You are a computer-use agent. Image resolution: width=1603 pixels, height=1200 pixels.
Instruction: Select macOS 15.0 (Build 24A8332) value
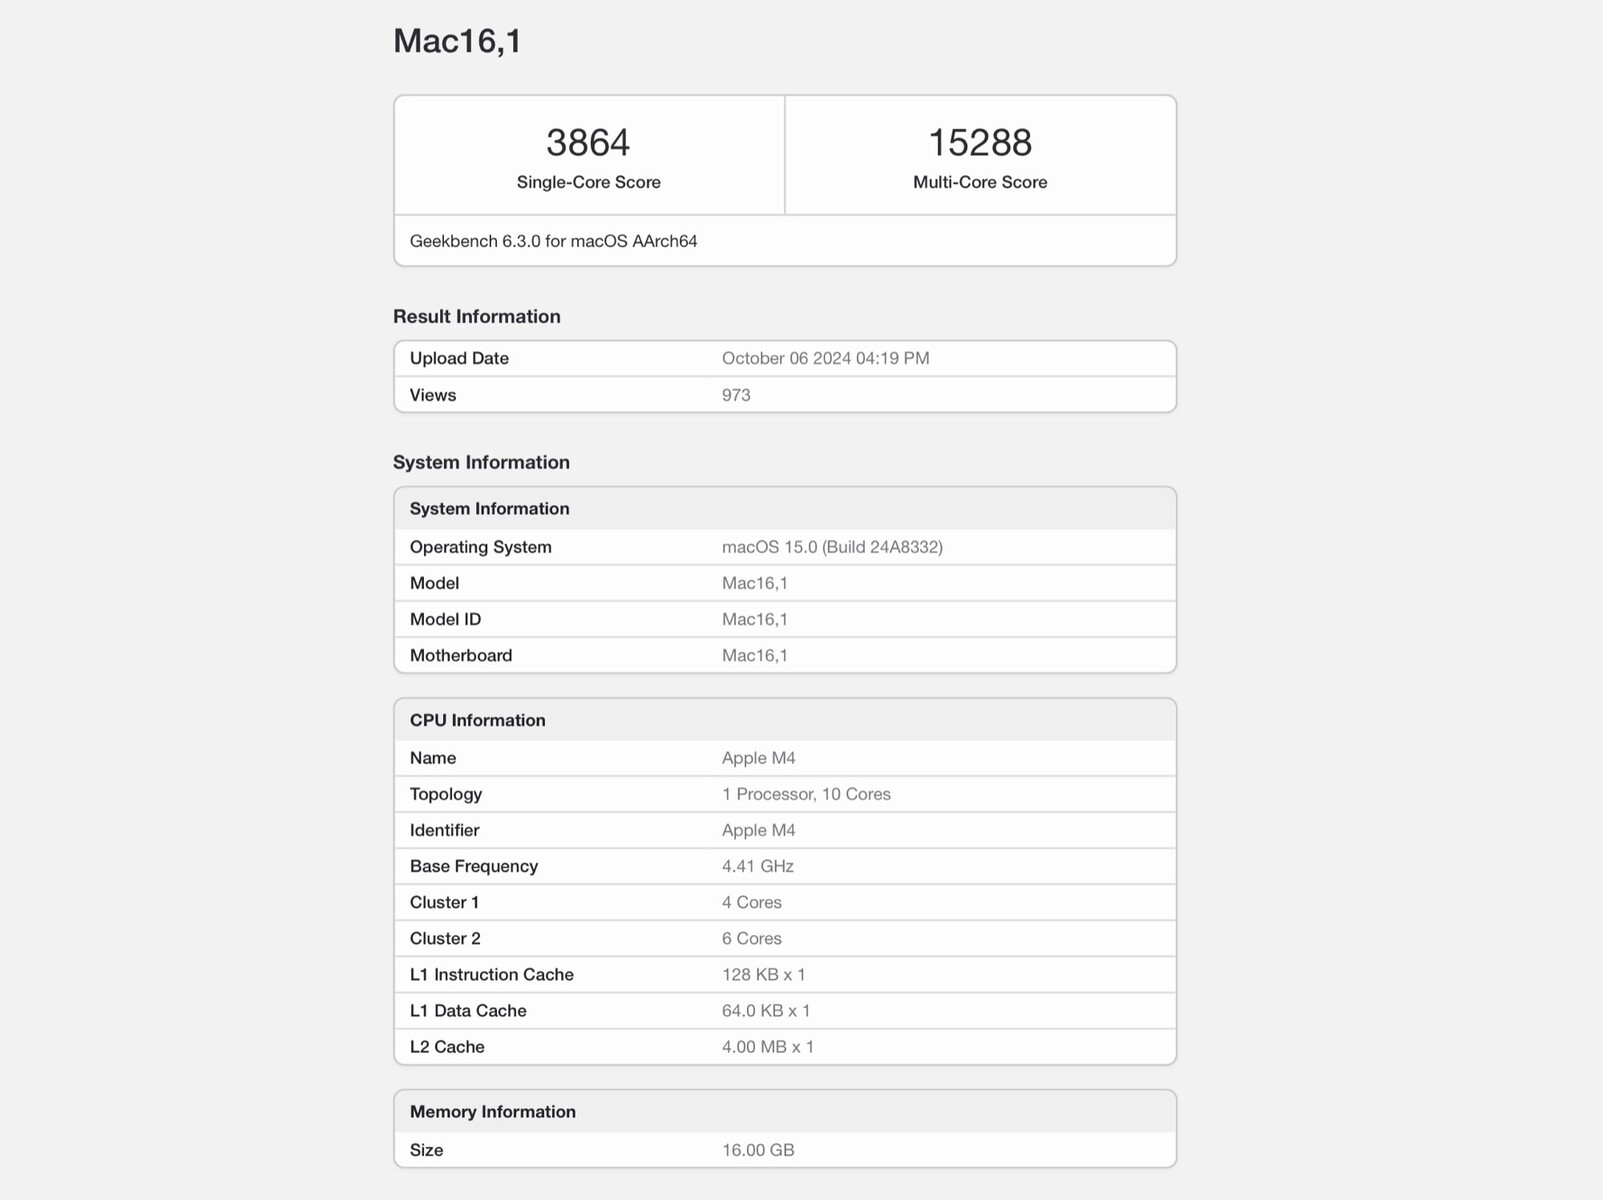(x=832, y=547)
